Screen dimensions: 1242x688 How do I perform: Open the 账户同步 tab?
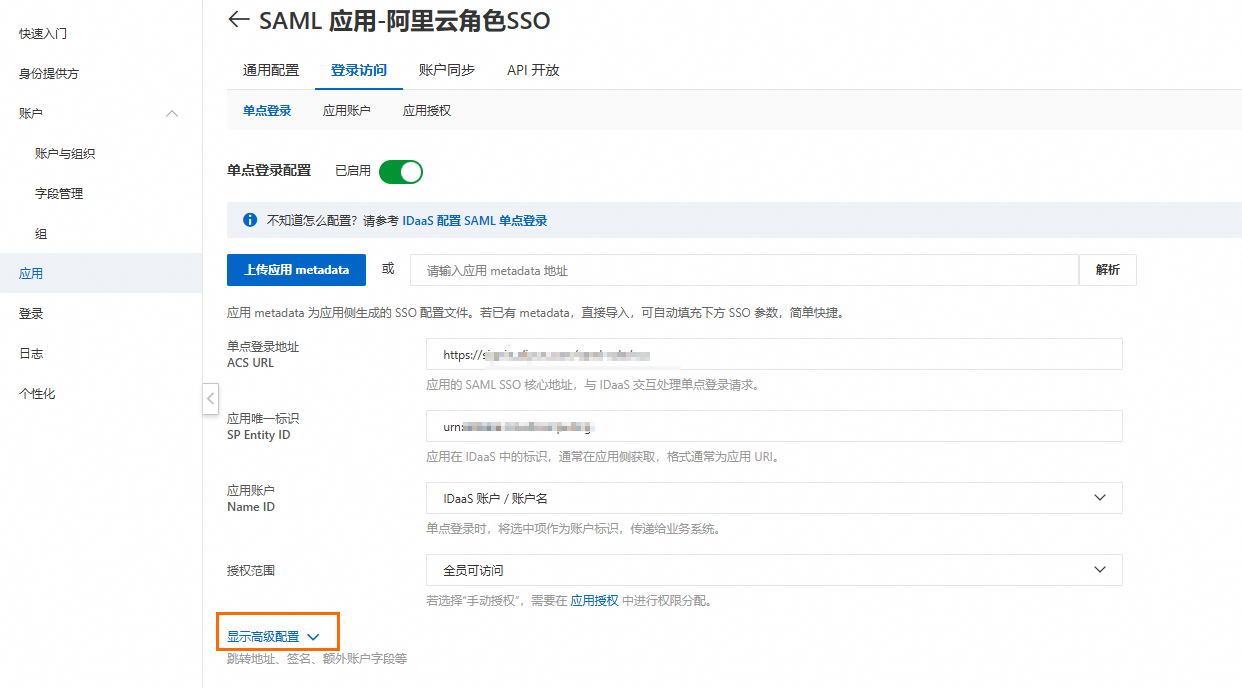tap(447, 70)
